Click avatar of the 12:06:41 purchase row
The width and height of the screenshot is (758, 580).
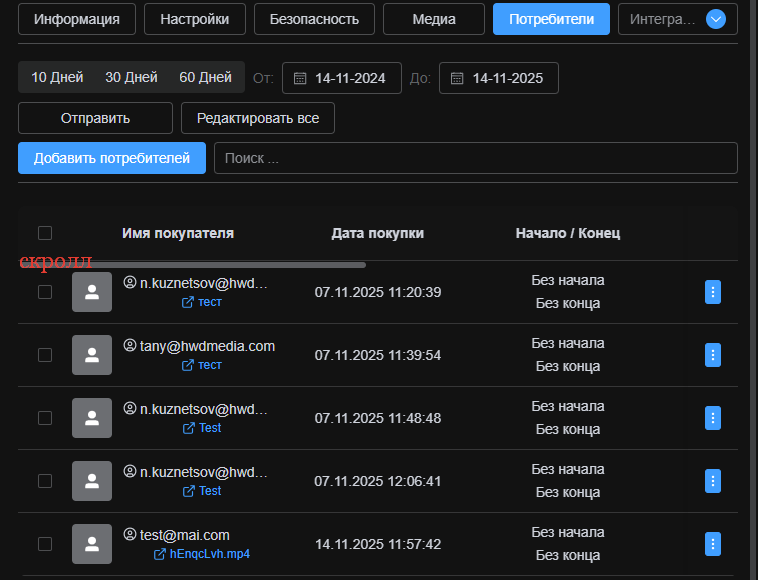pos(92,481)
